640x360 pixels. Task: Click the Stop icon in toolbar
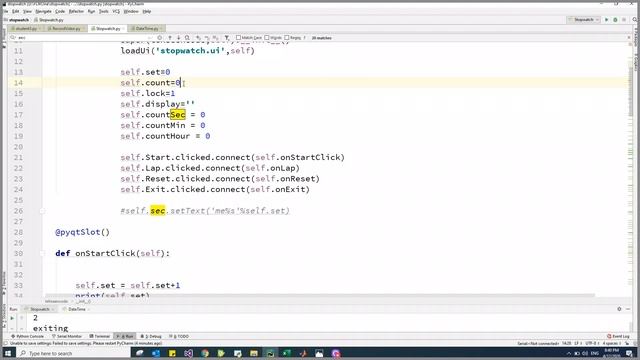[x=624, y=20]
